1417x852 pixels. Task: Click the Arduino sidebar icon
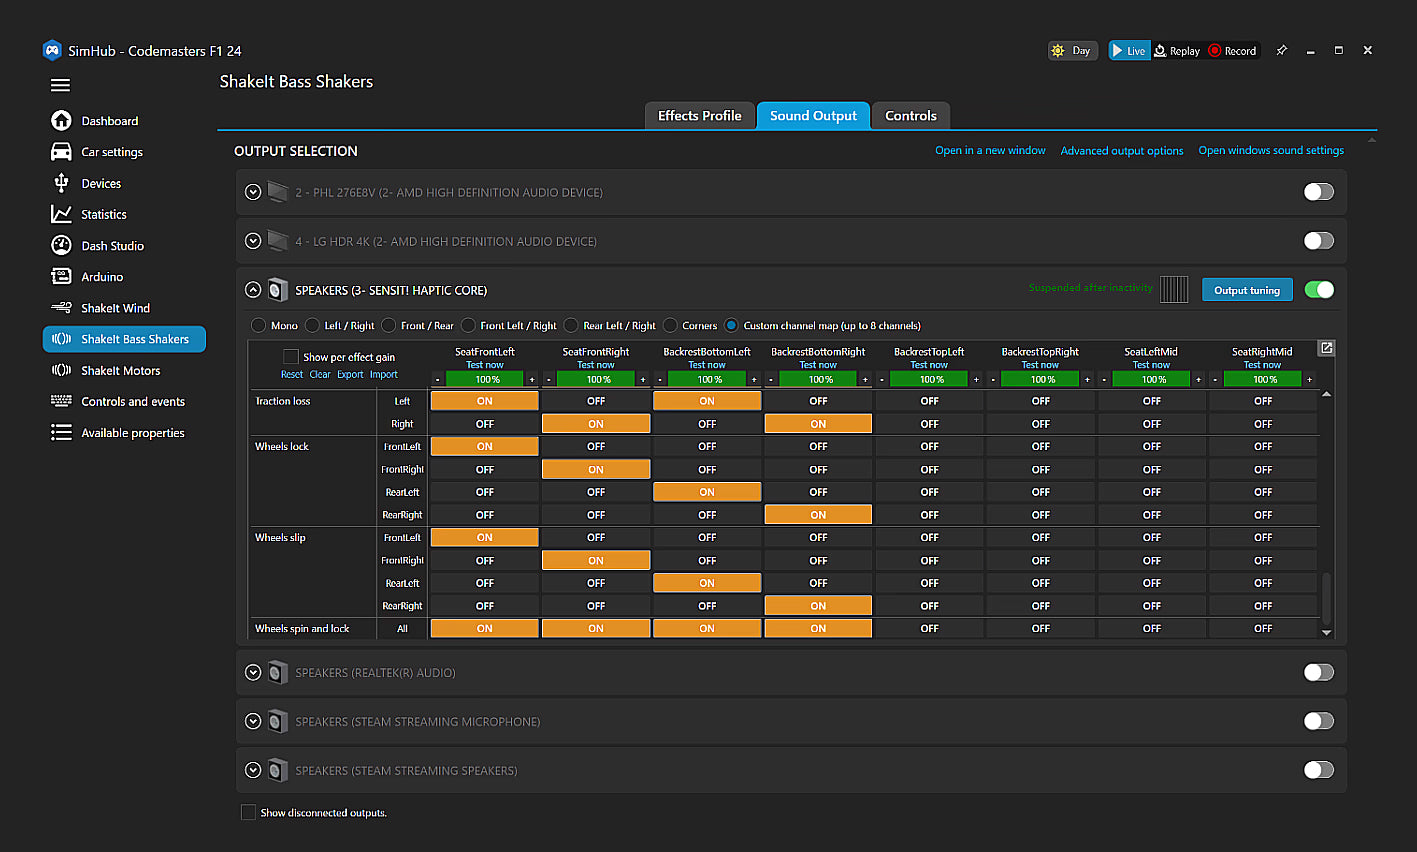[61, 277]
